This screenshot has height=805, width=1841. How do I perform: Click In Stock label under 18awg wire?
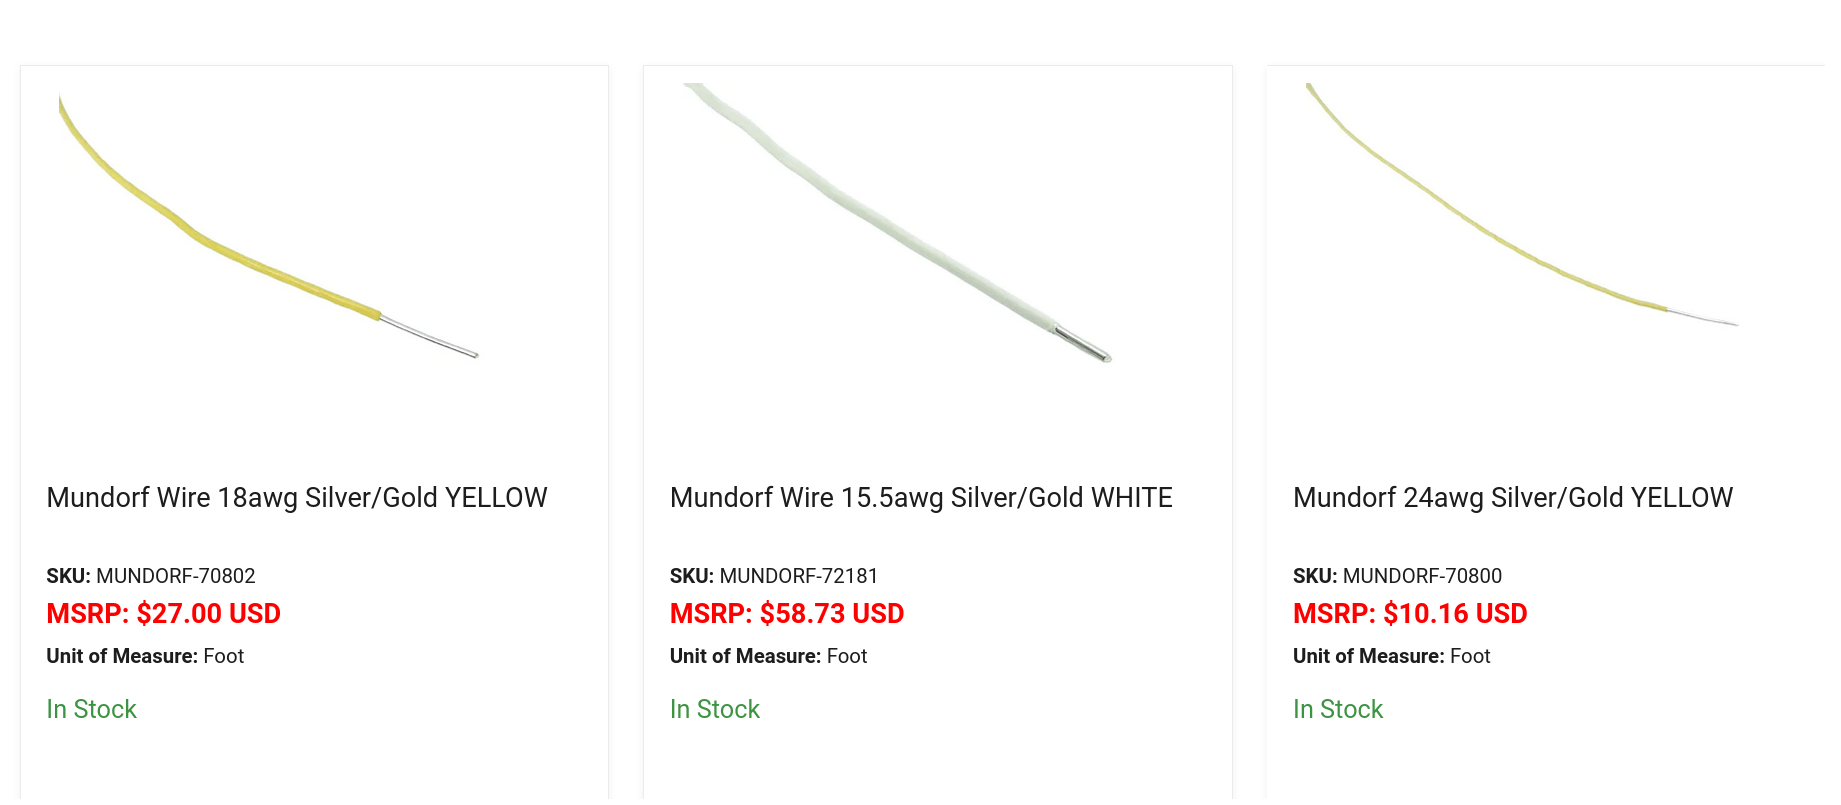[x=91, y=709]
